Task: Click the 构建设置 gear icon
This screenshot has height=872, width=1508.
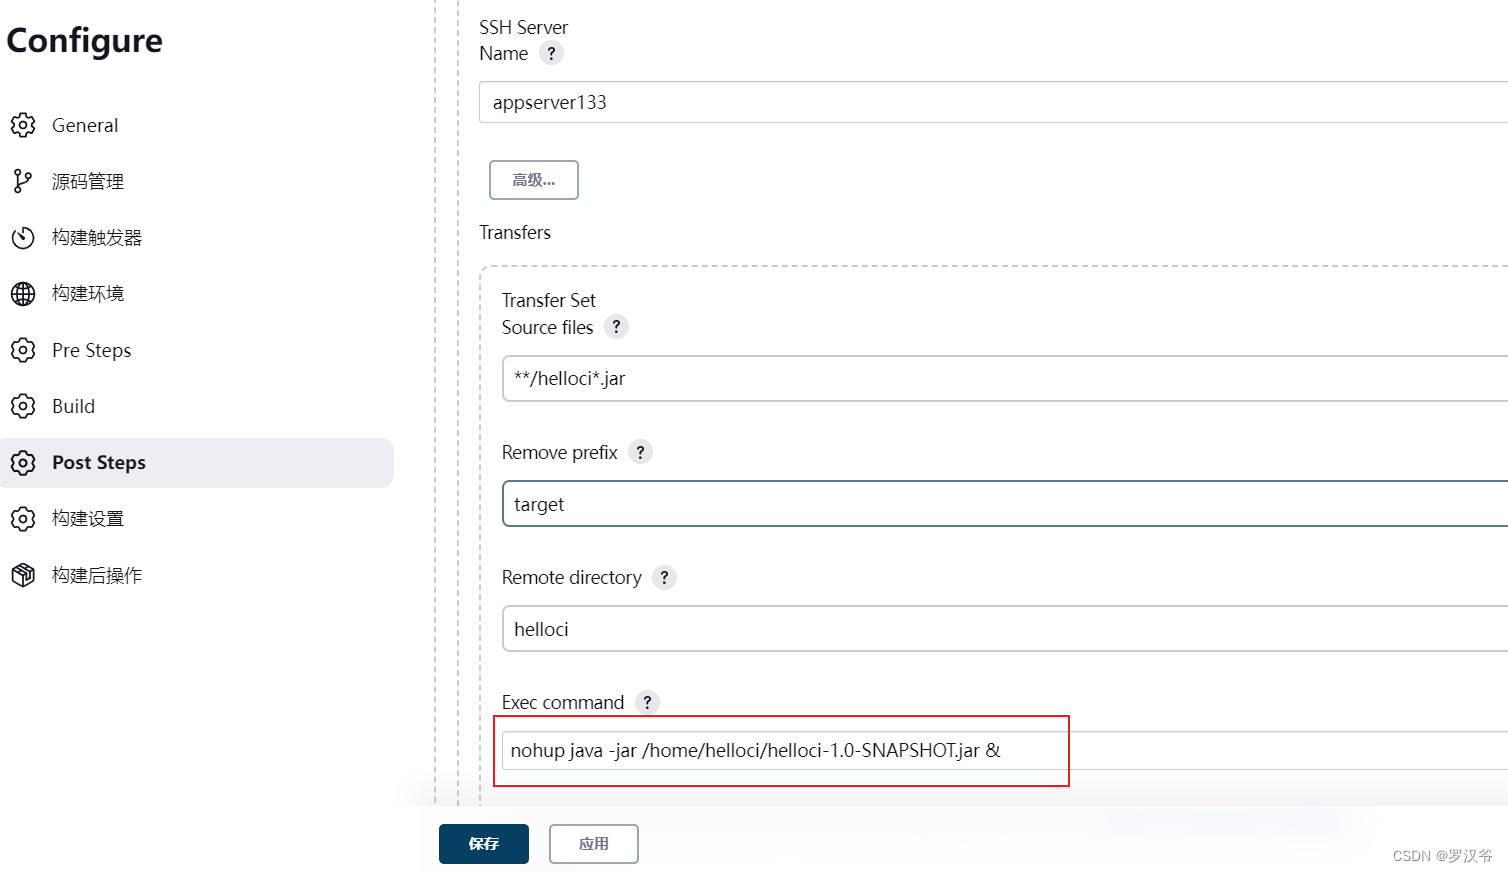Action: pyautogui.click(x=23, y=519)
